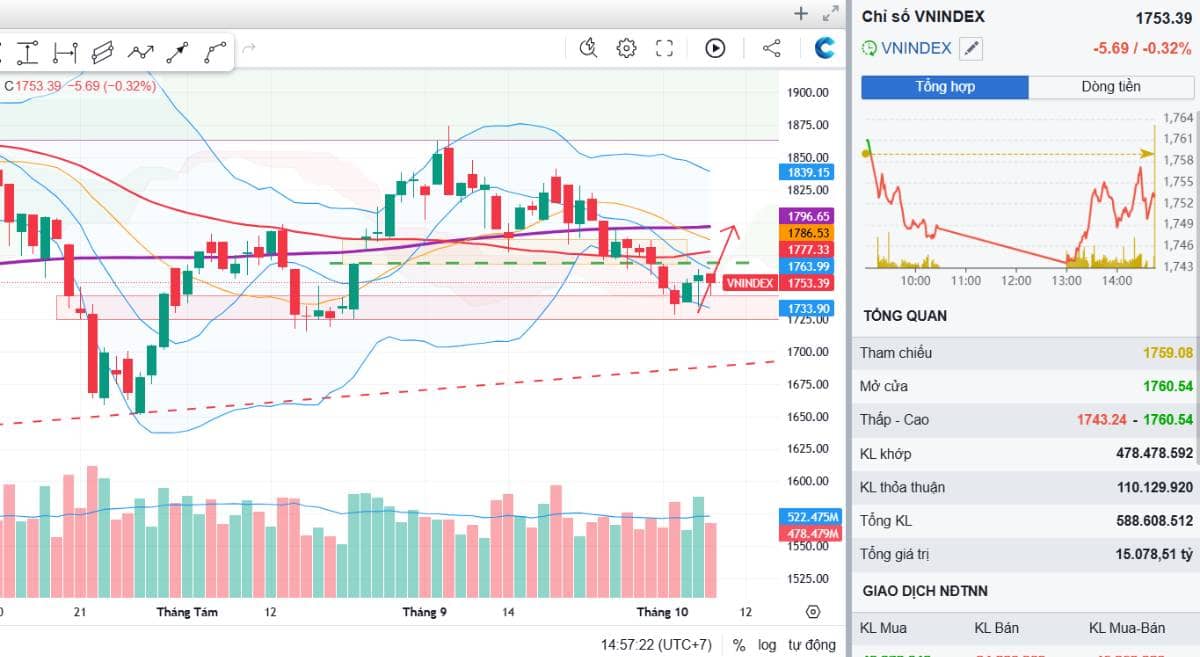Select the vertical price range drawing tool
This screenshot has width=1200, height=657.
[x=28, y=52]
